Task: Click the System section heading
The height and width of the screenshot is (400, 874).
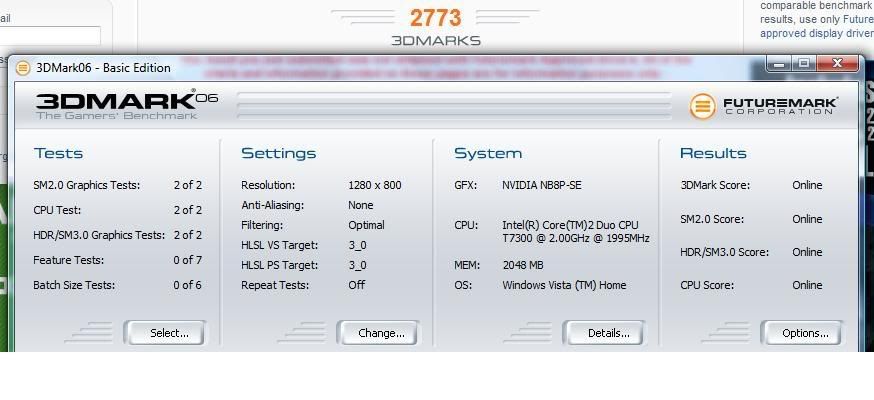Action: [488, 153]
